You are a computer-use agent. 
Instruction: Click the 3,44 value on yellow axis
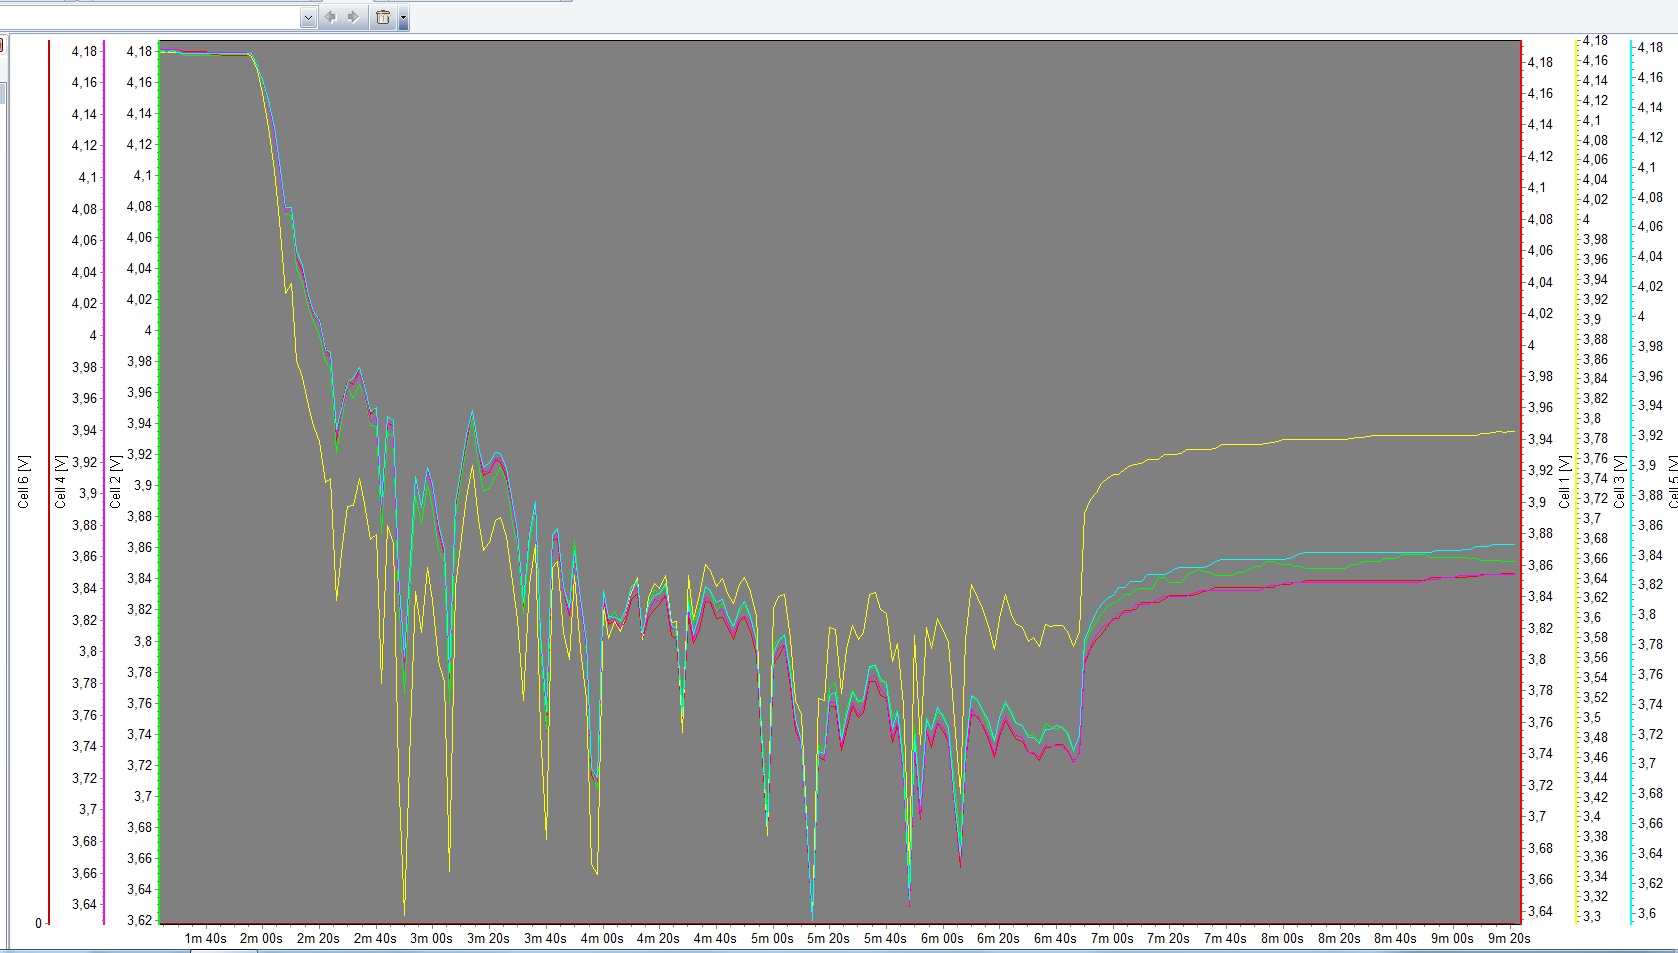coord(1595,777)
